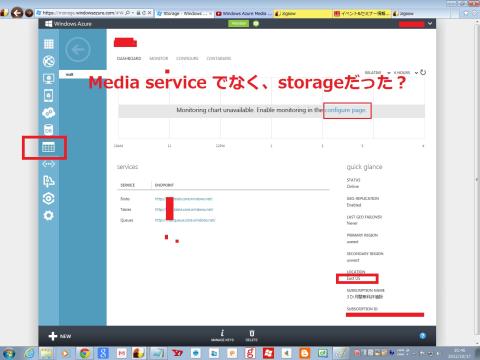The image size is (480, 360).
Task: Click the Delete trash icon
Action: click(x=252, y=335)
